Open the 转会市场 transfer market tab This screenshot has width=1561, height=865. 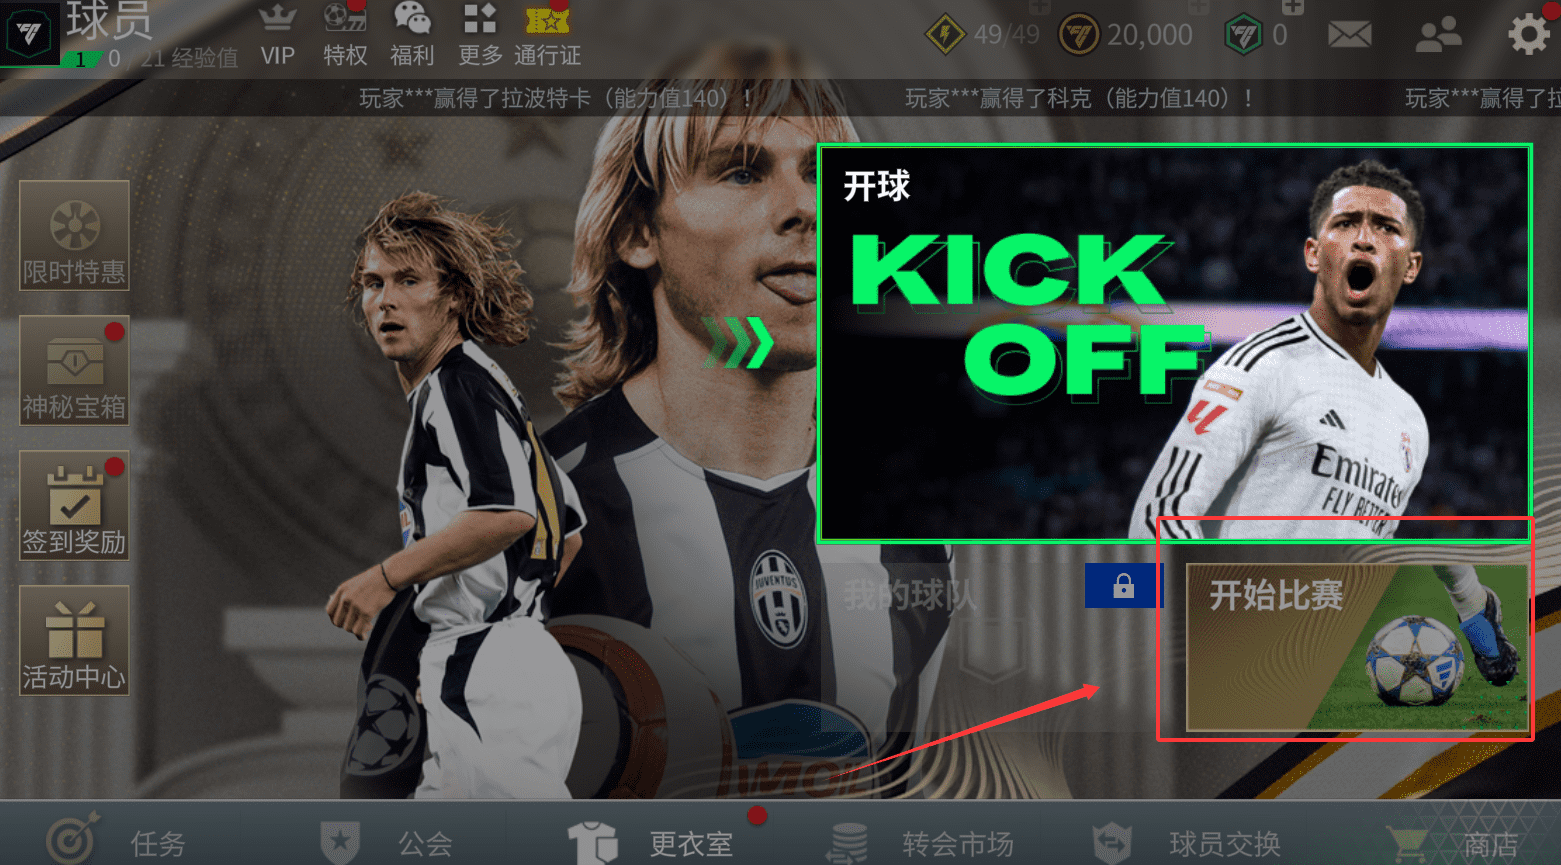pyautogui.click(x=920, y=842)
